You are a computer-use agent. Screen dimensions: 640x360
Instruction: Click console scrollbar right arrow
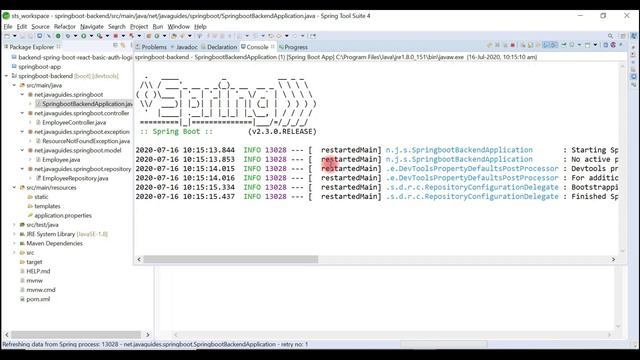[x=613, y=259]
